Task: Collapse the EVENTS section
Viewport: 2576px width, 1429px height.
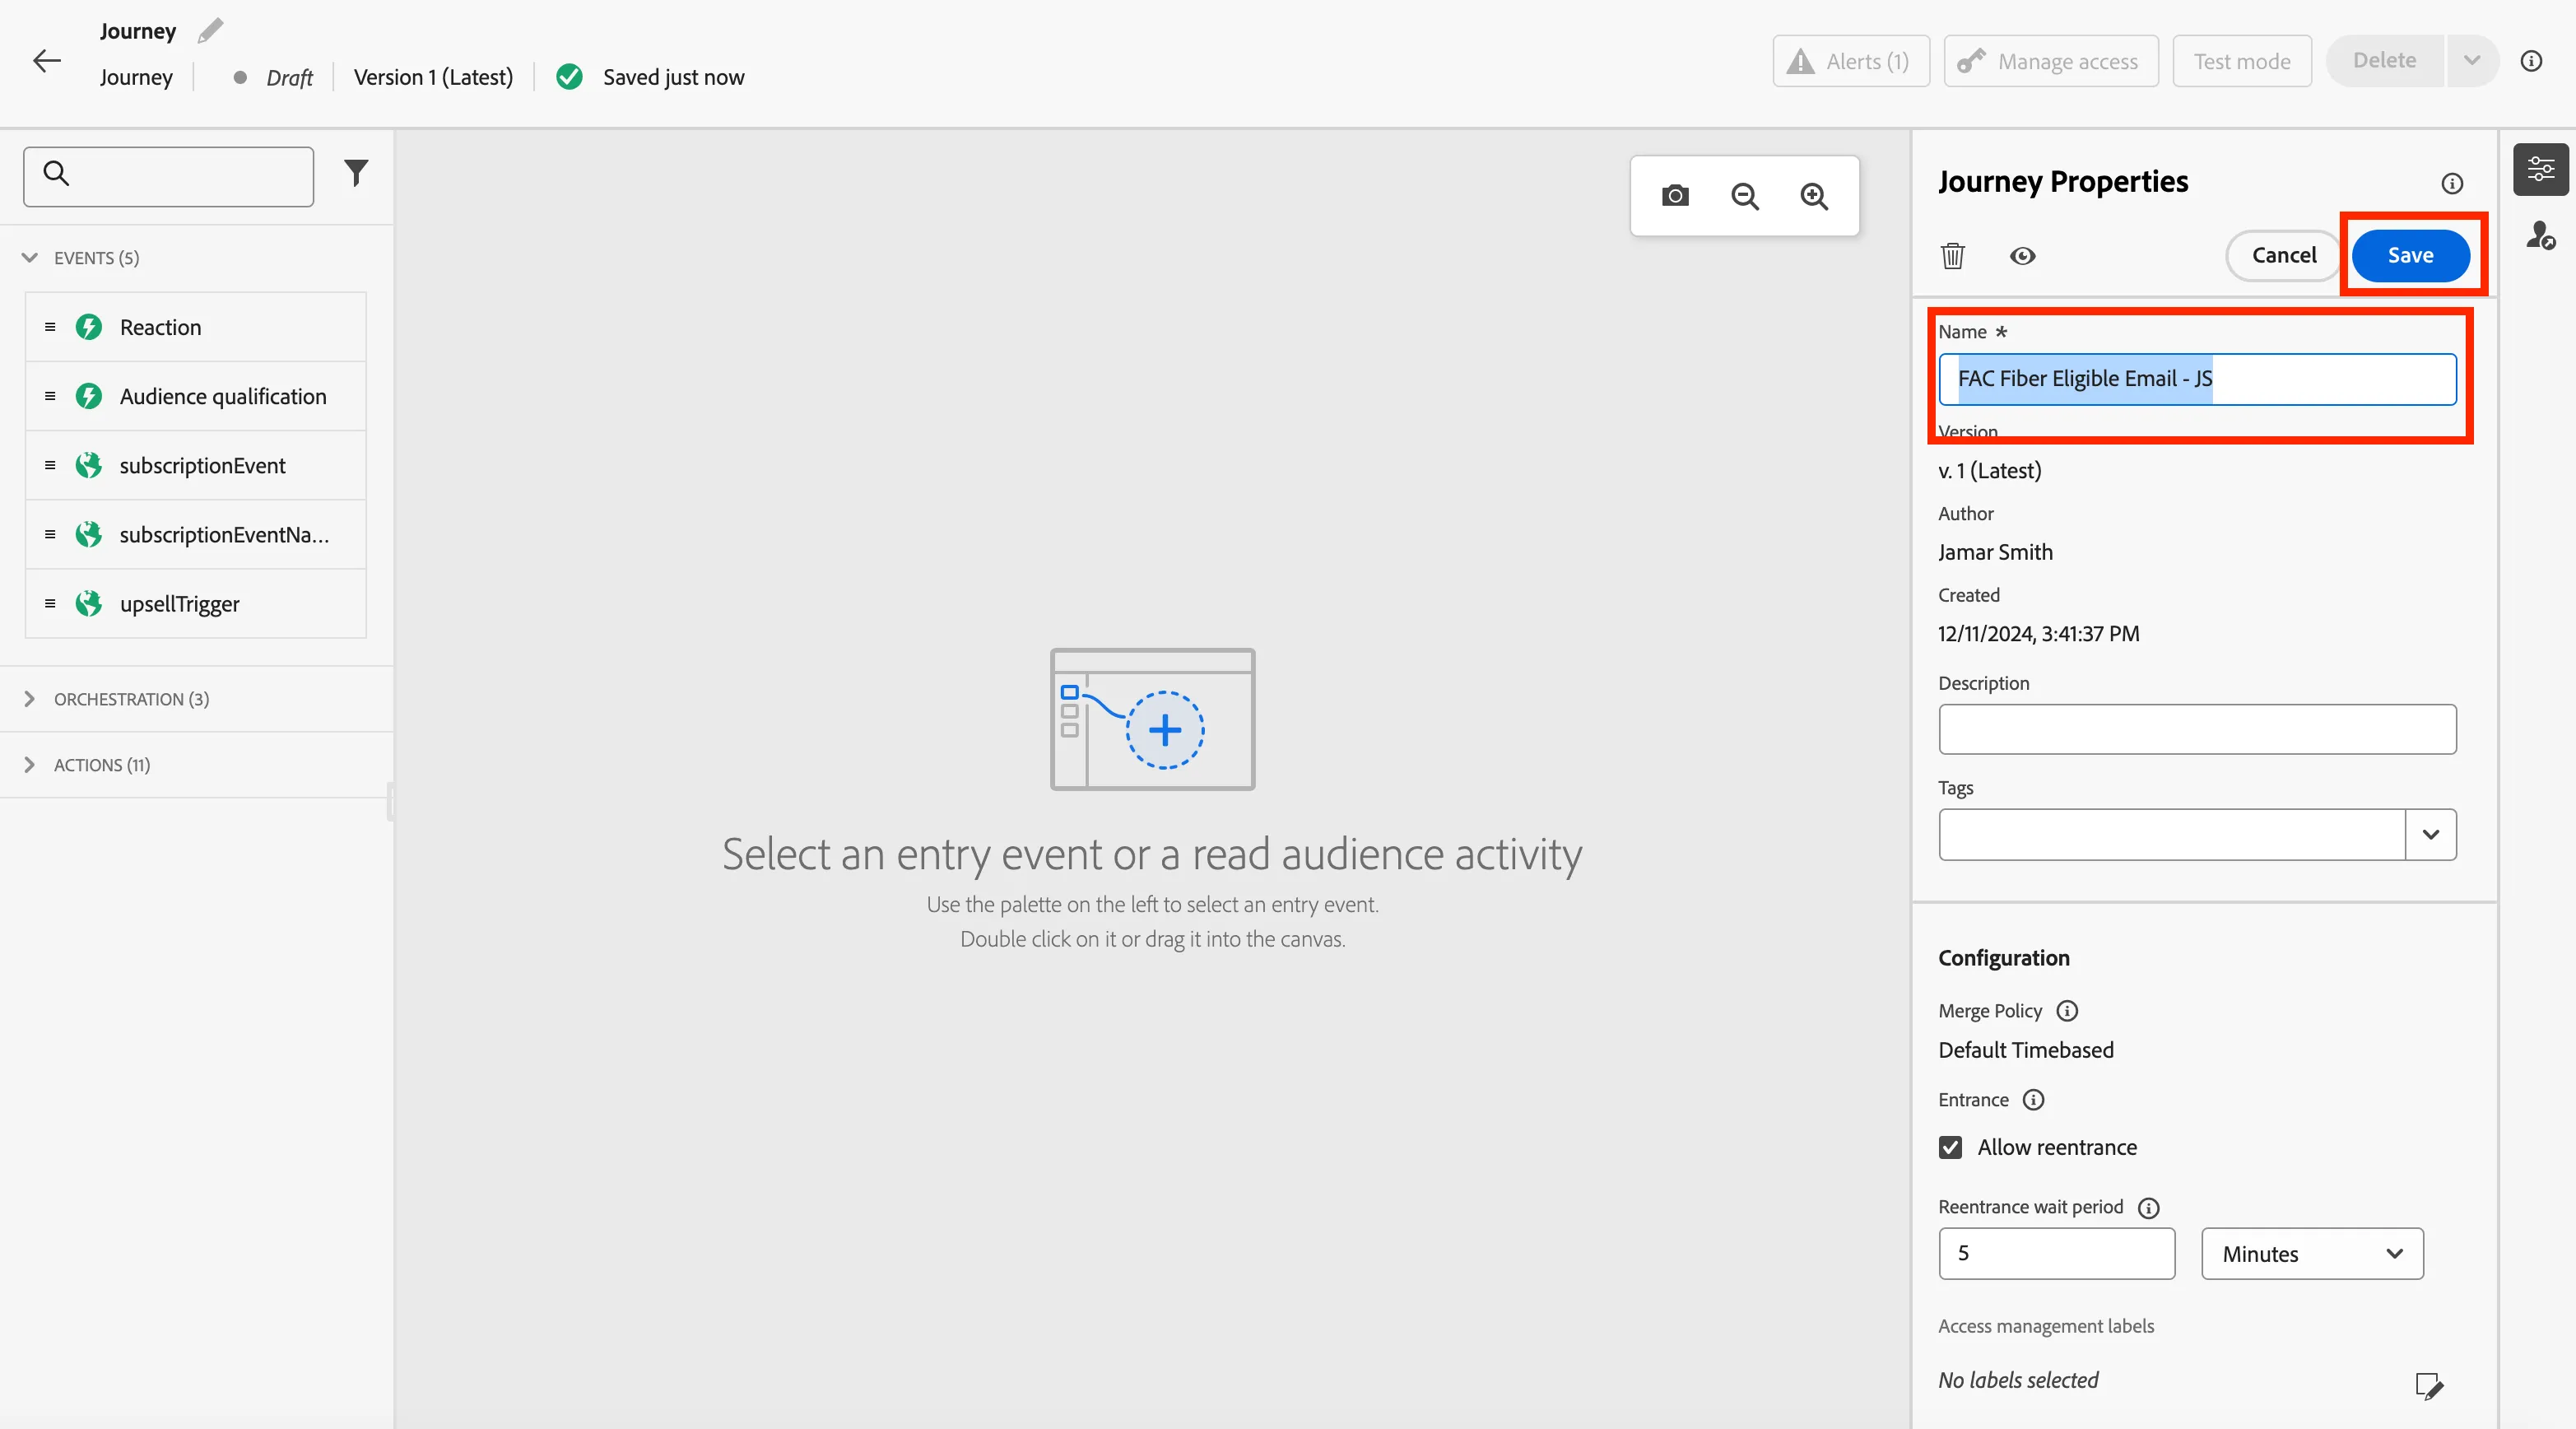Action: pyautogui.click(x=30, y=258)
